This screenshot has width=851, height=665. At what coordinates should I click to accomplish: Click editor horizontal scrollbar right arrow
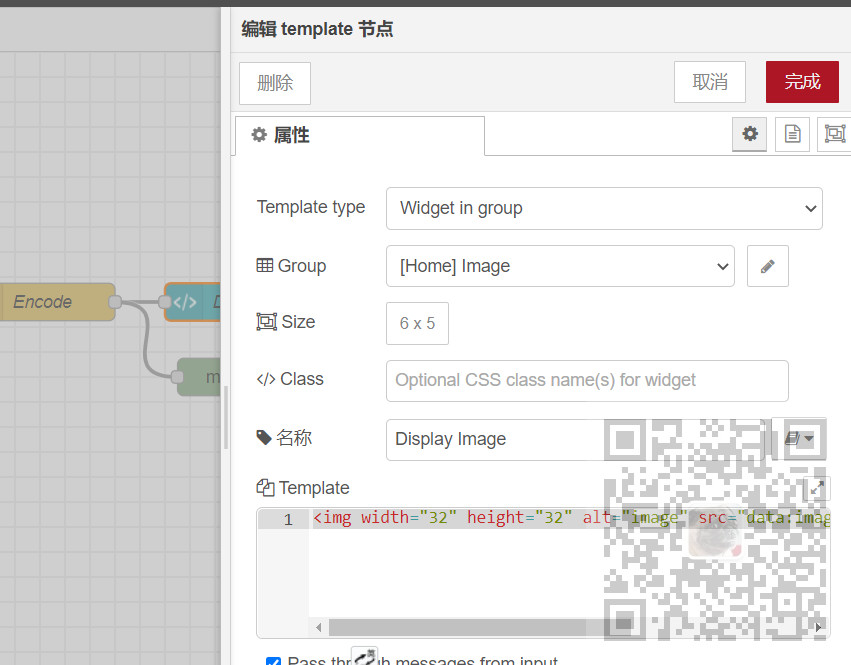pos(818,628)
